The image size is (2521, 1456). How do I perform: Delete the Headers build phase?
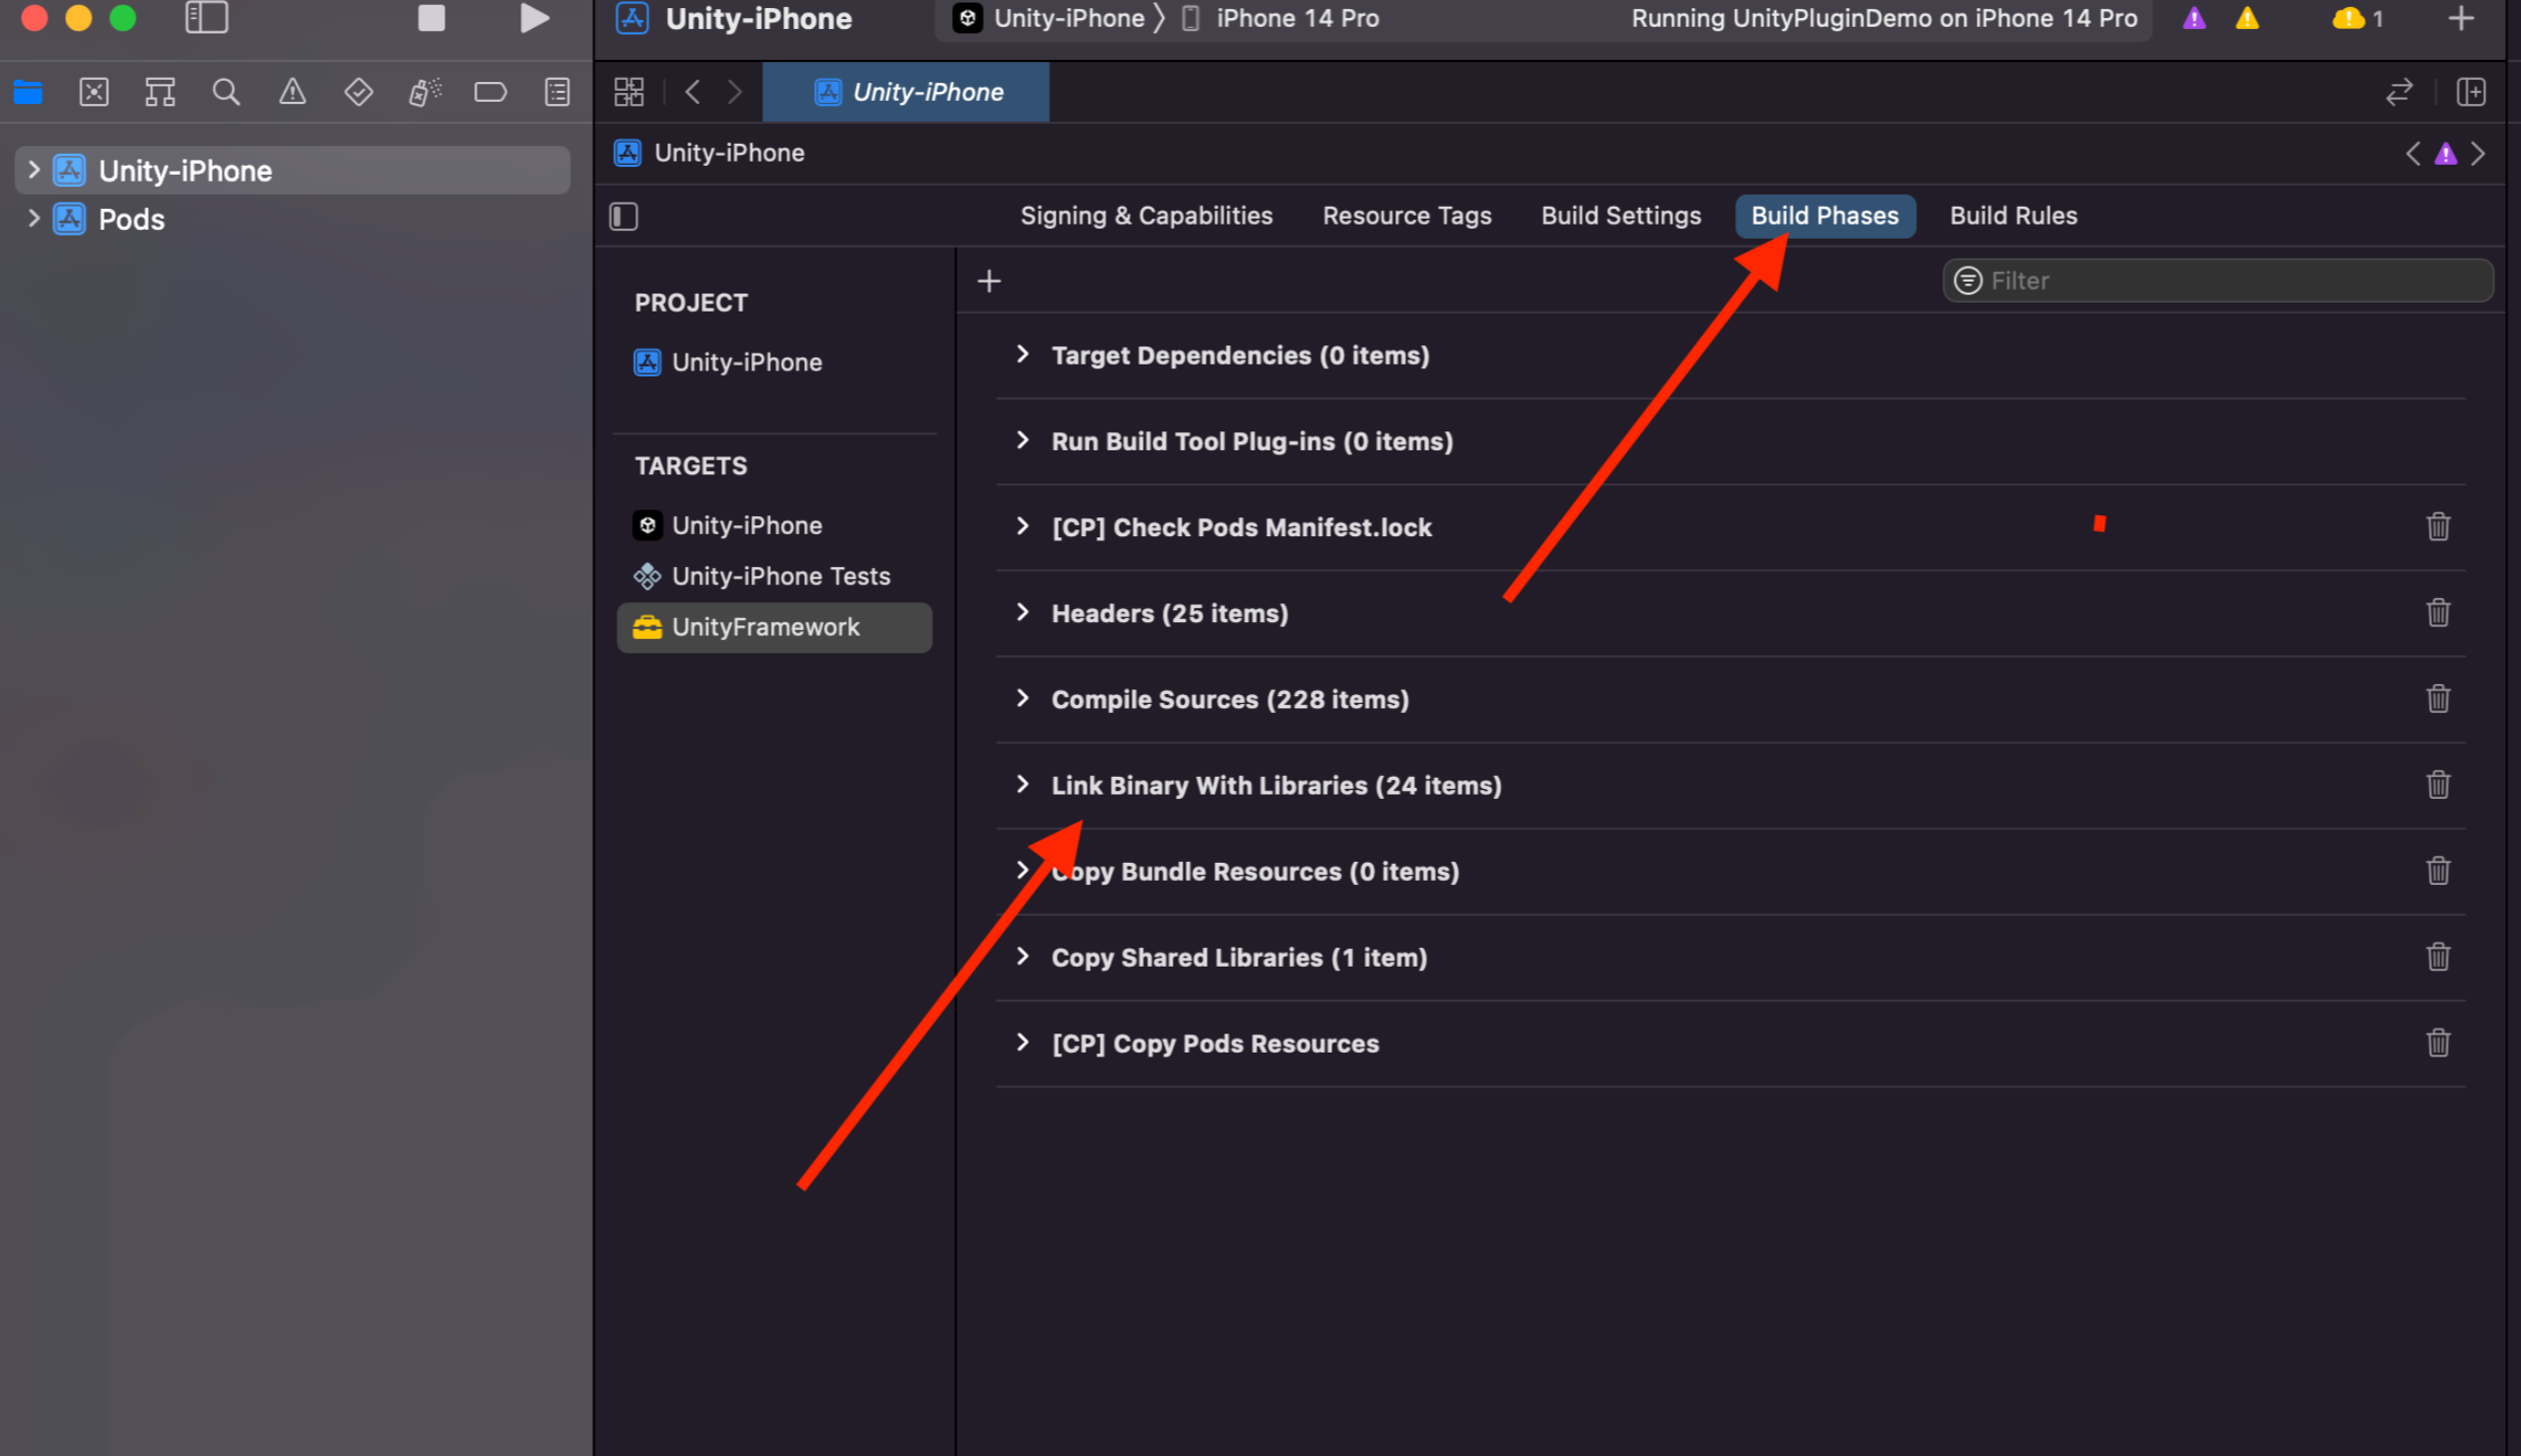click(x=2438, y=613)
